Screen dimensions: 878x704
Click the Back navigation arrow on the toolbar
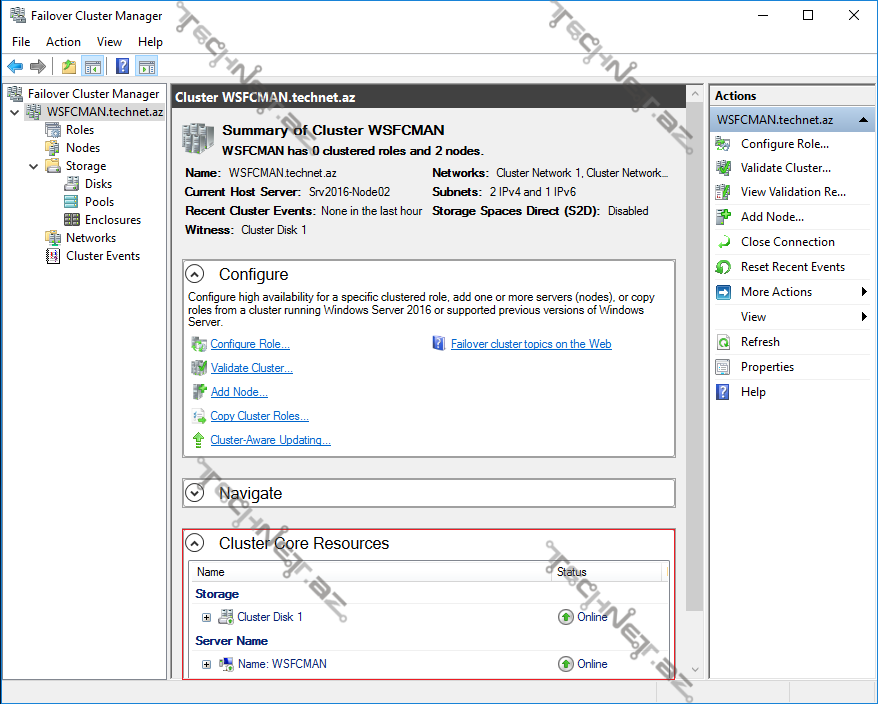coord(15,67)
